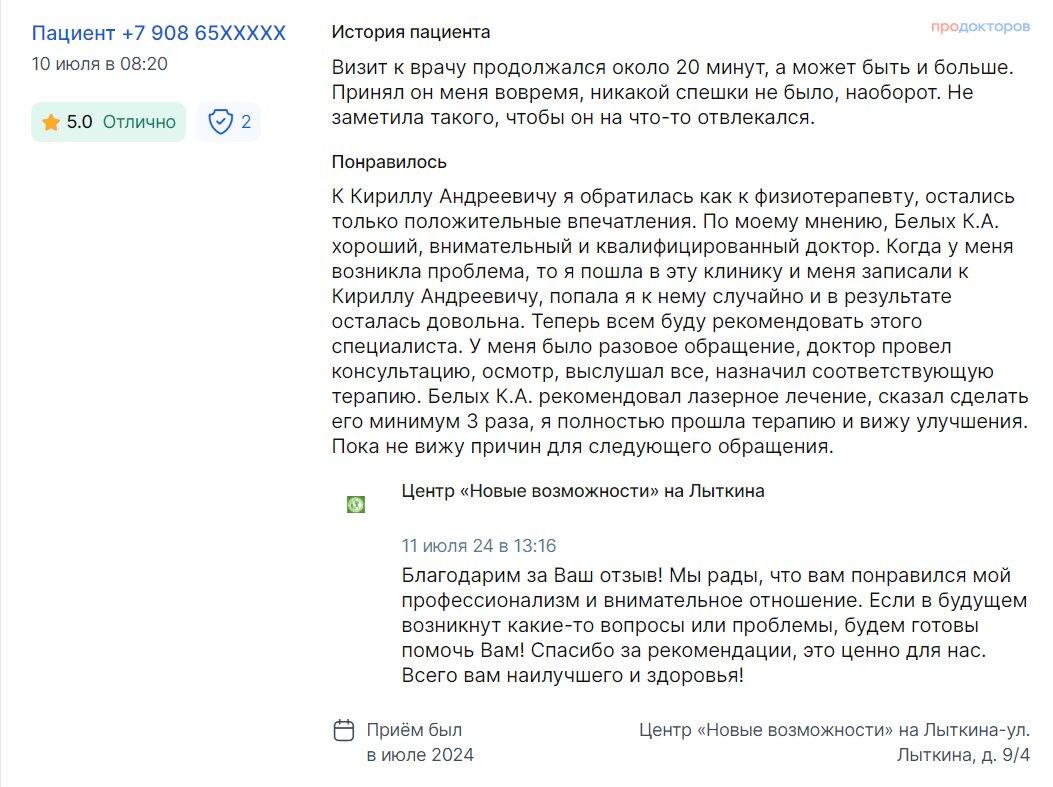This screenshot has width=1053, height=787.
Task: Click the verification count number 2
Action: (x=246, y=122)
